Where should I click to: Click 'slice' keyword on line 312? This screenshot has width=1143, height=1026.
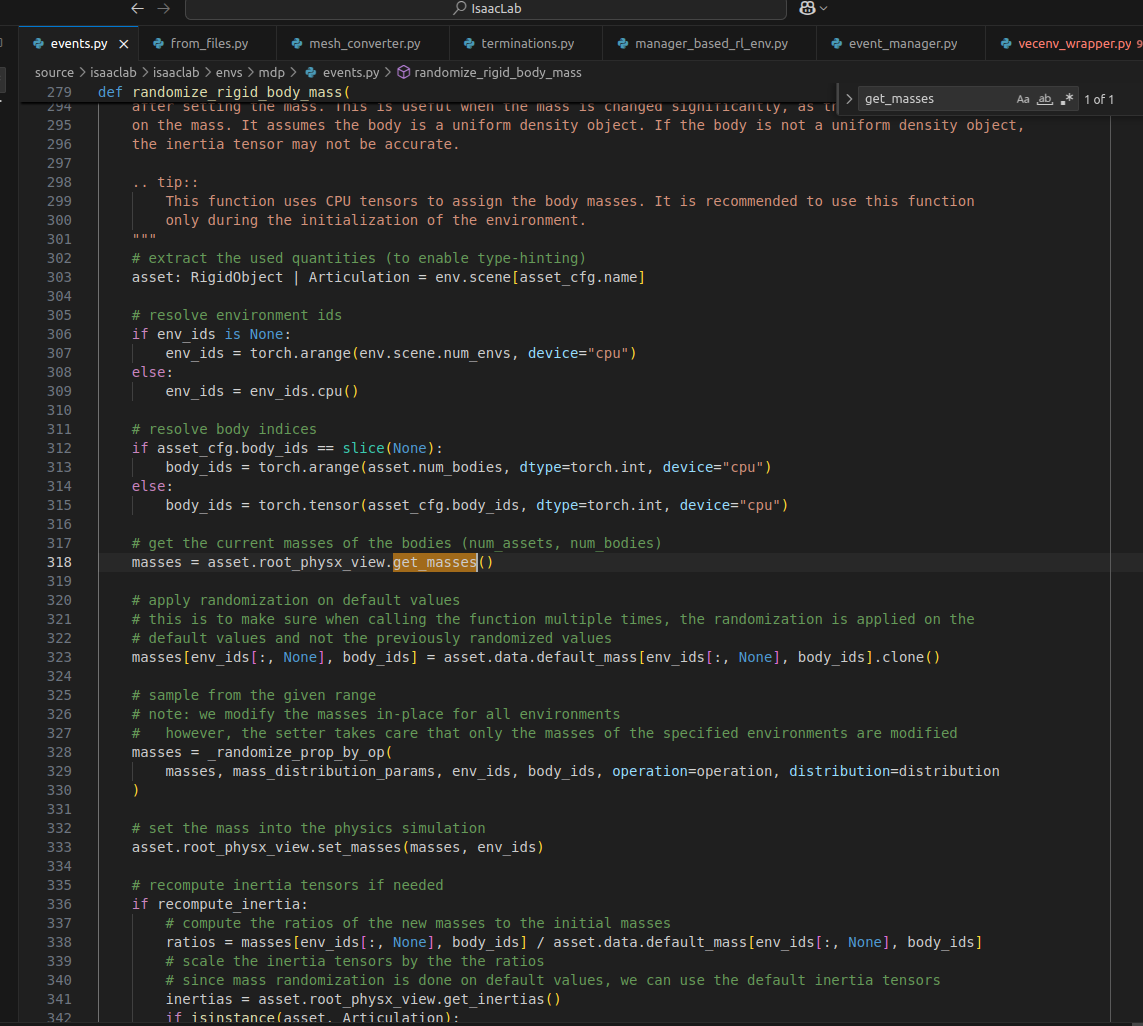point(363,448)
